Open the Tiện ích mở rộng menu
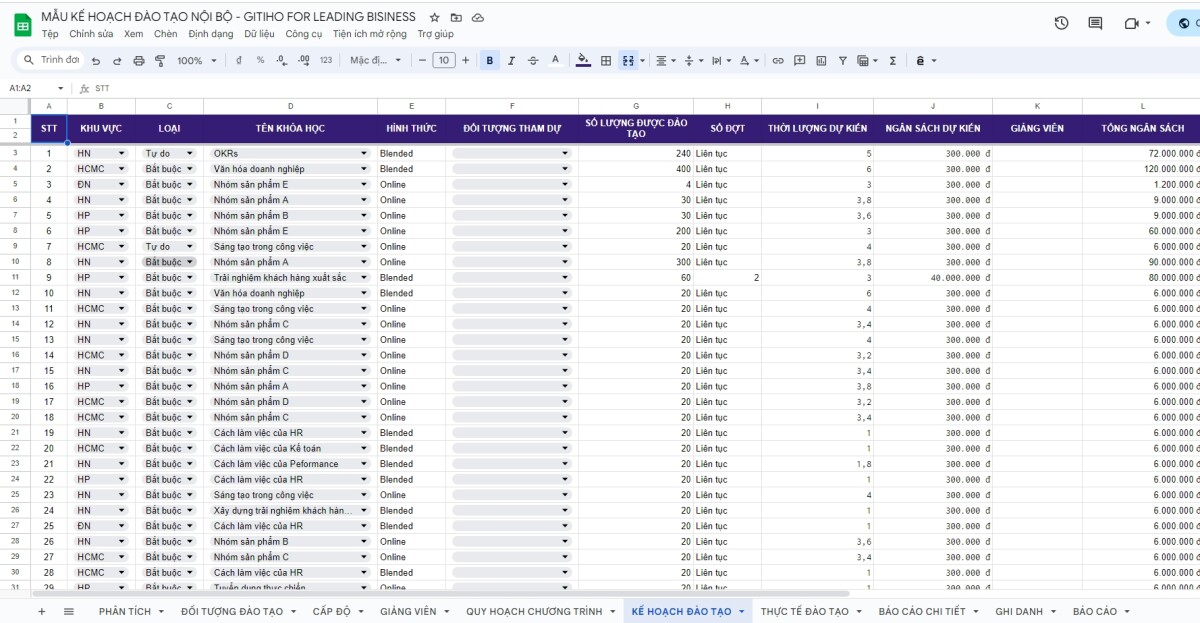1200x623 pixels. pyautogui.click(x=370, y=34)
